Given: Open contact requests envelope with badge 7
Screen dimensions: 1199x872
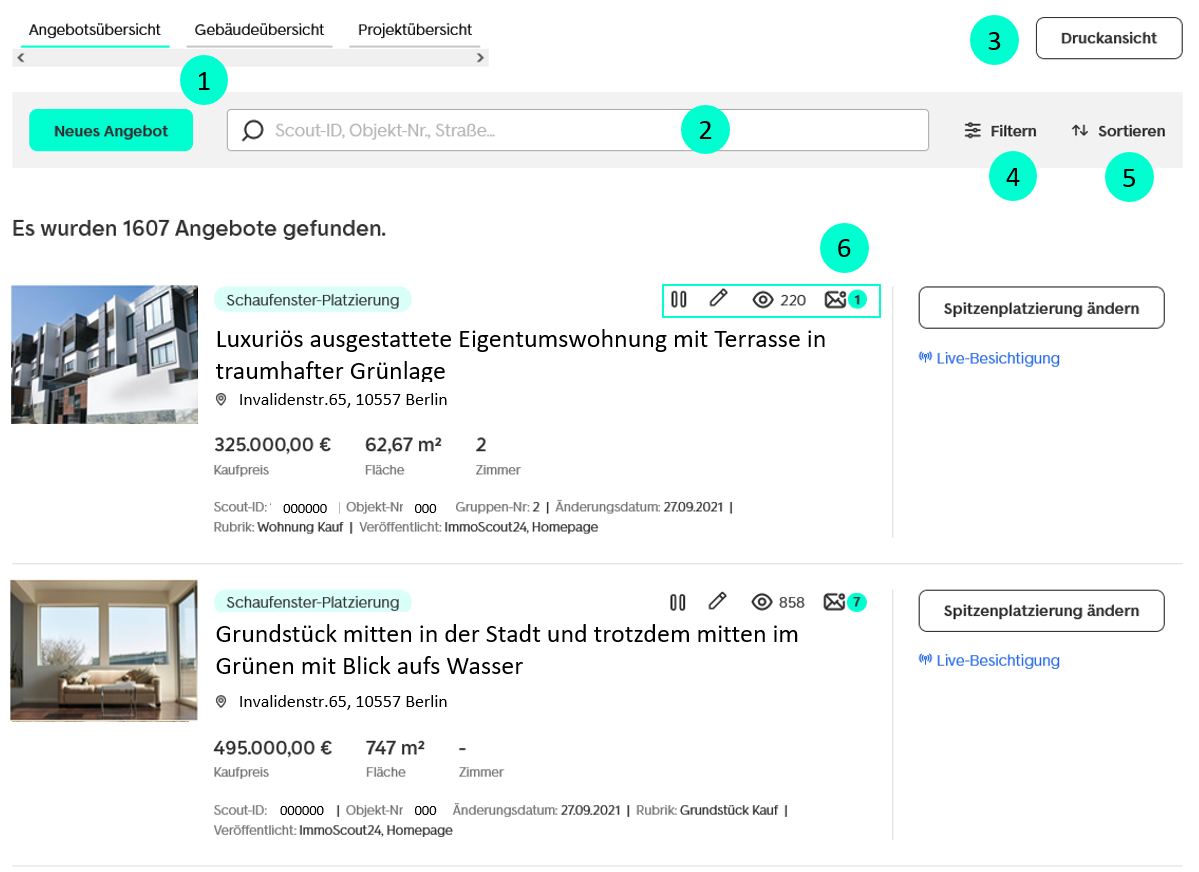Looking at the screenshot, I should [x=835, y=602].
